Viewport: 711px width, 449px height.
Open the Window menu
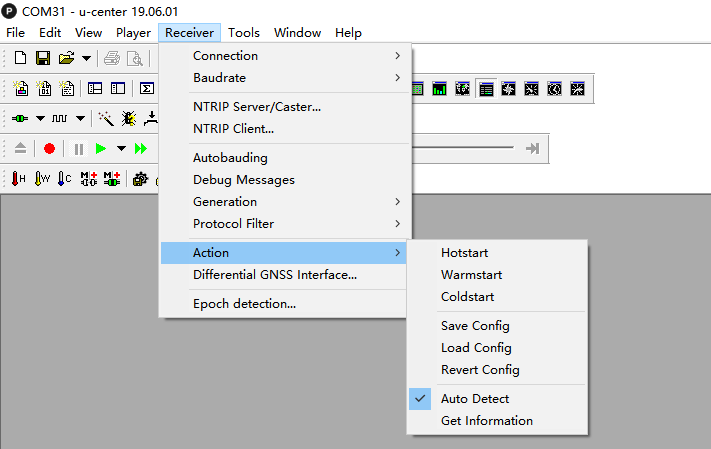(297, 33)
